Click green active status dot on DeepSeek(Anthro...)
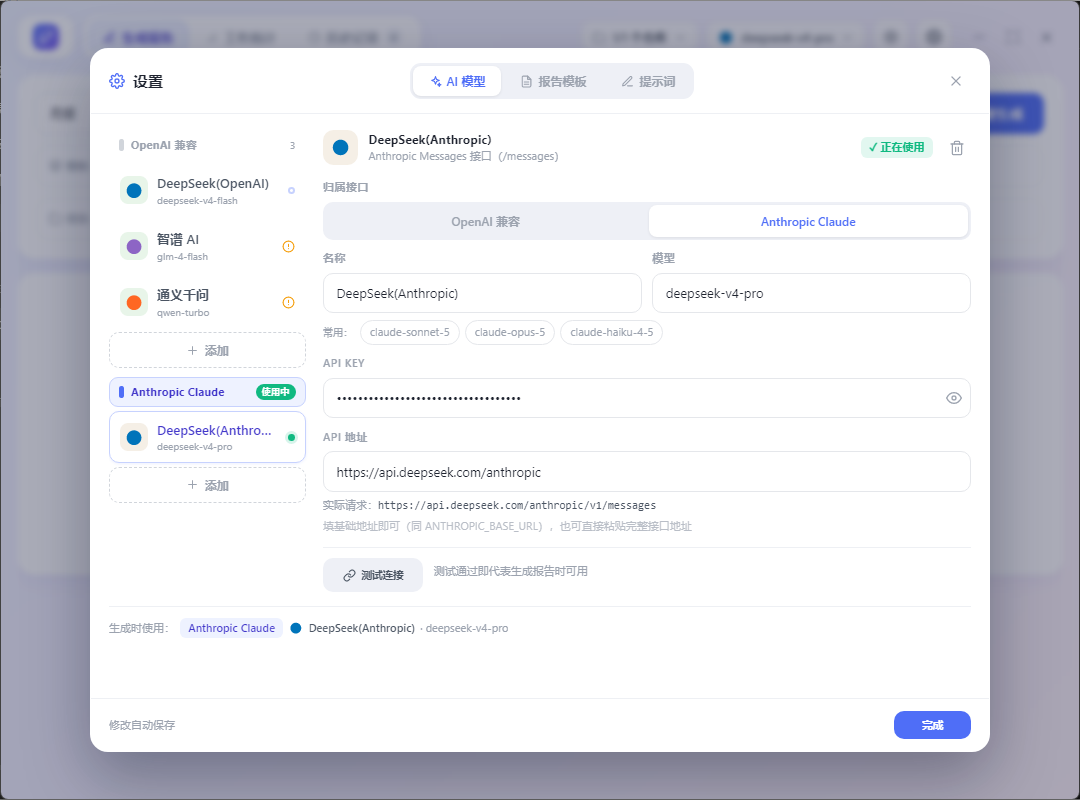The image size is (1080, 800). pos(291,438)
